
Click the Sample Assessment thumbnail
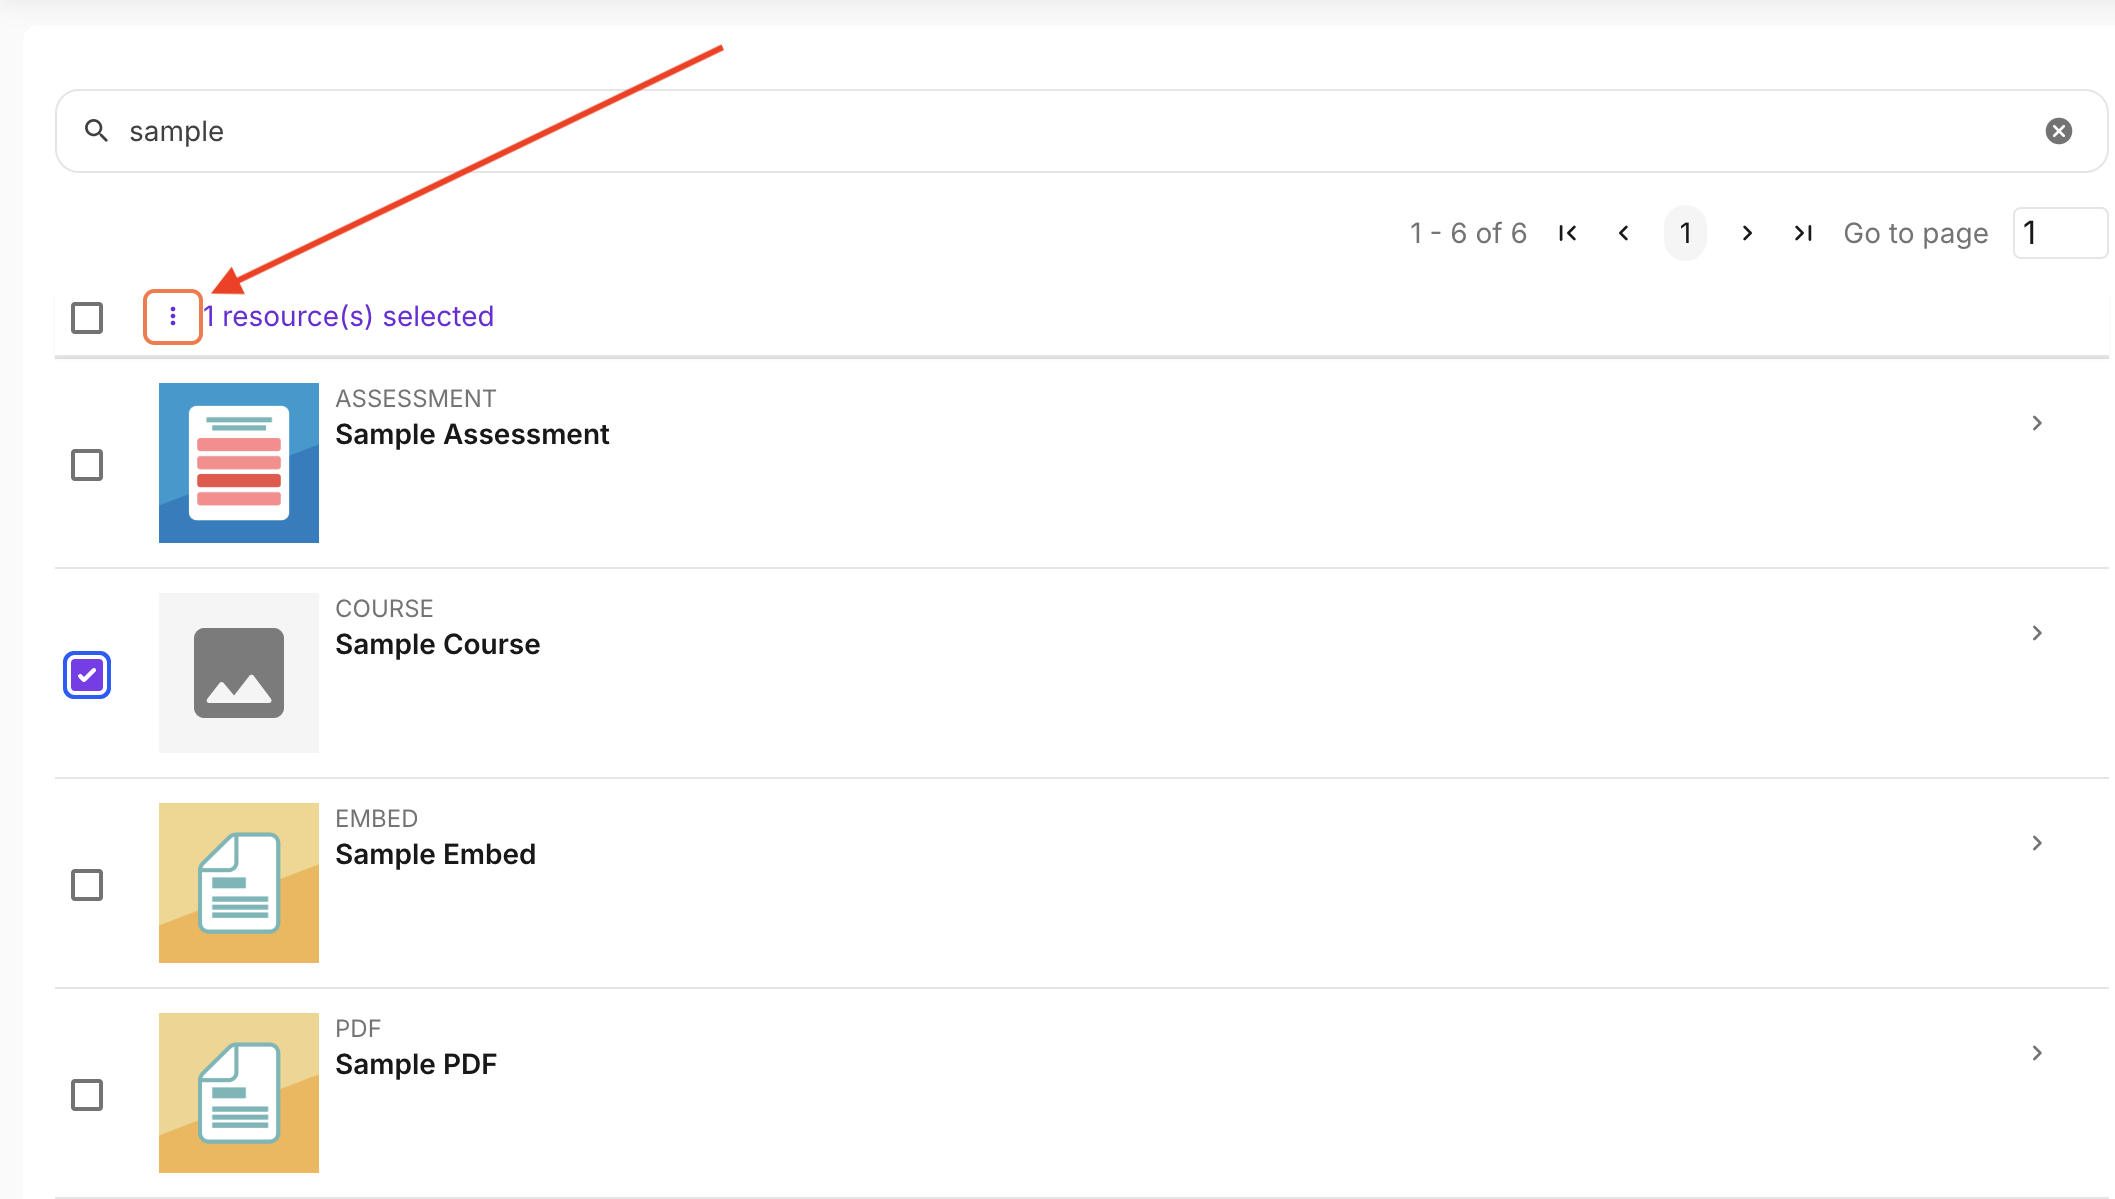tap(239, 463)
